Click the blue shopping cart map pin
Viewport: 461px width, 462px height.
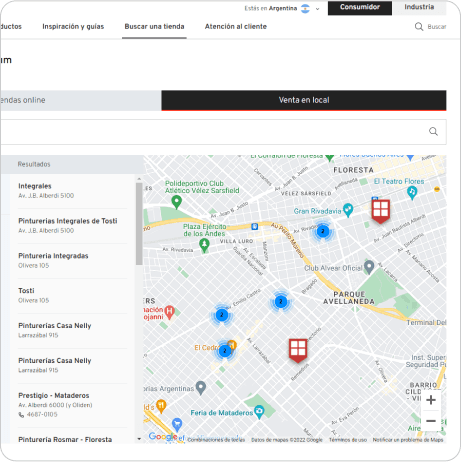[x=177, y=424]
